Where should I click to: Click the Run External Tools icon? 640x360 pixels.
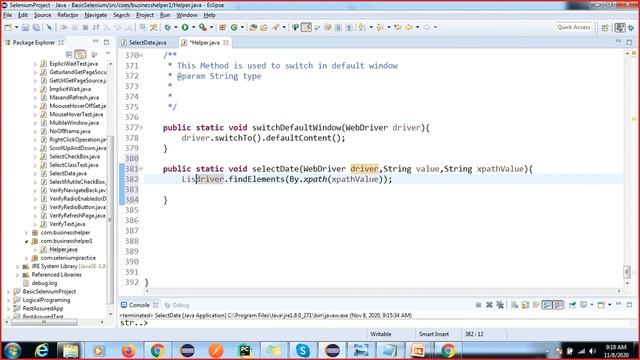[203, 27]
